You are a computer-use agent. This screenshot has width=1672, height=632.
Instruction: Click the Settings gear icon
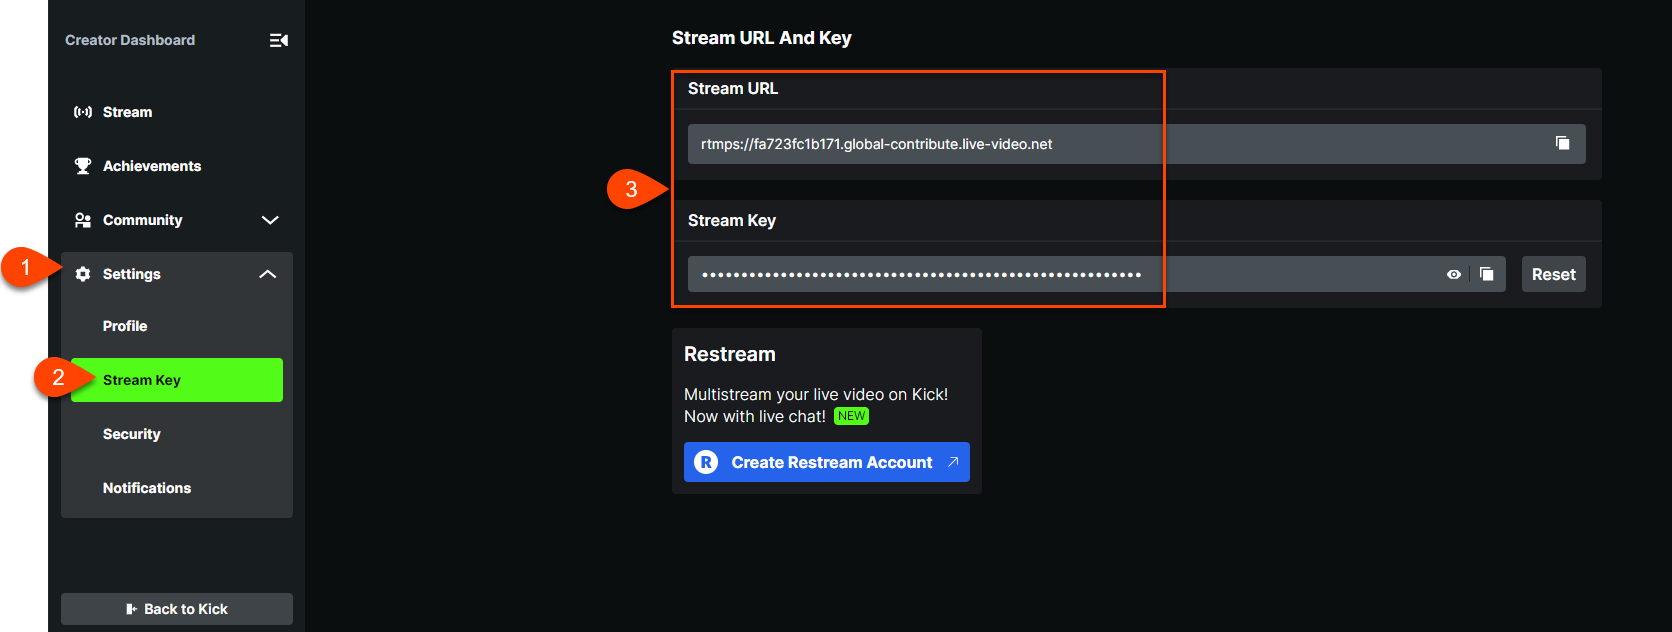tap(83, 274)
